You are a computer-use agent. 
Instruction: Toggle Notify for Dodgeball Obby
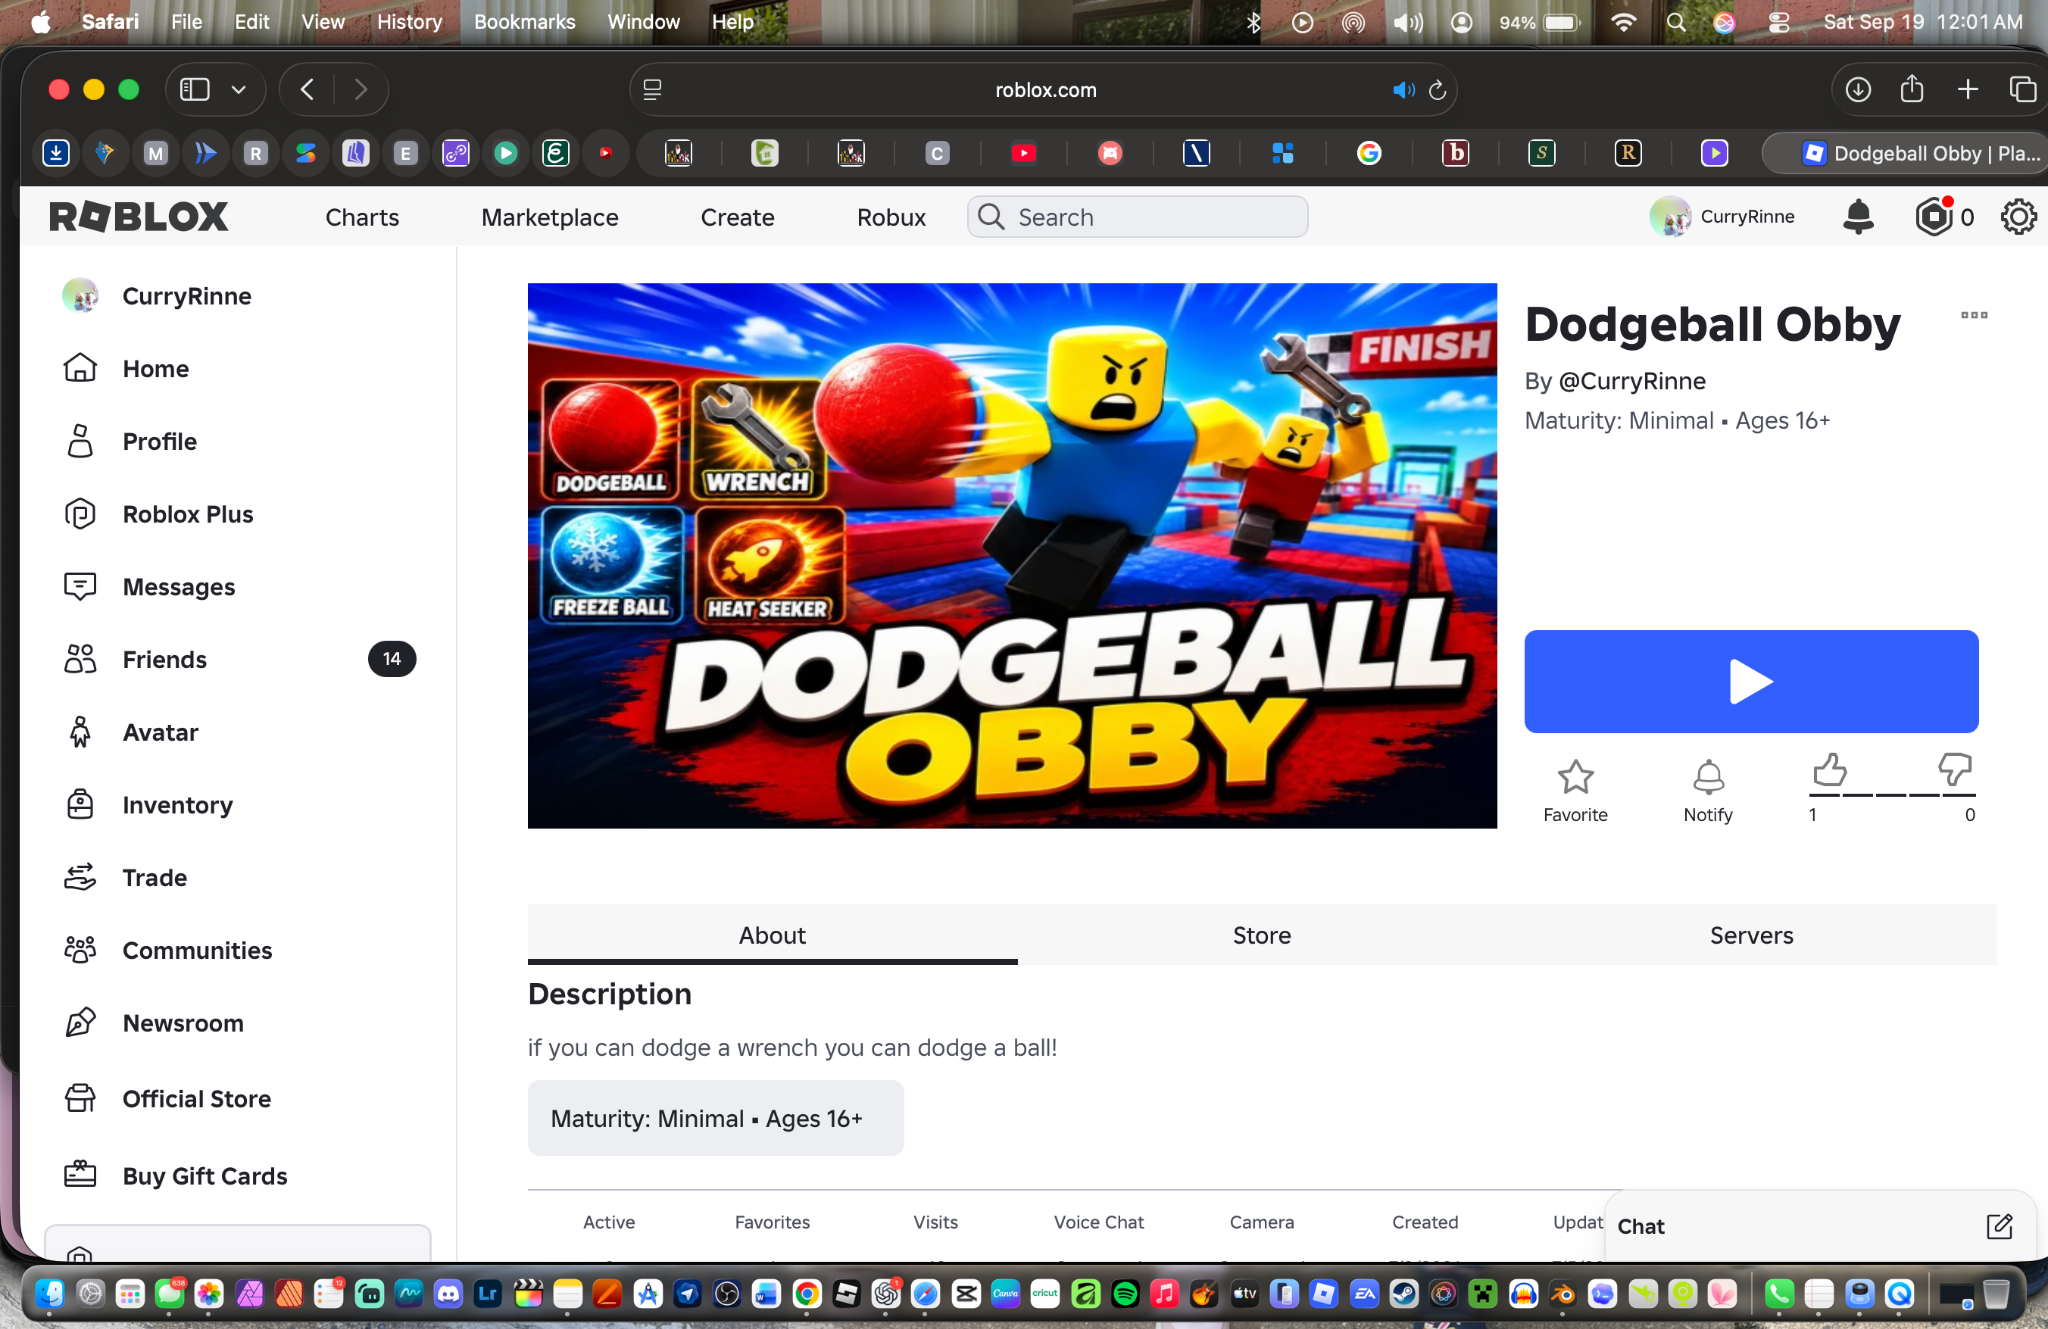[1708, 790]
